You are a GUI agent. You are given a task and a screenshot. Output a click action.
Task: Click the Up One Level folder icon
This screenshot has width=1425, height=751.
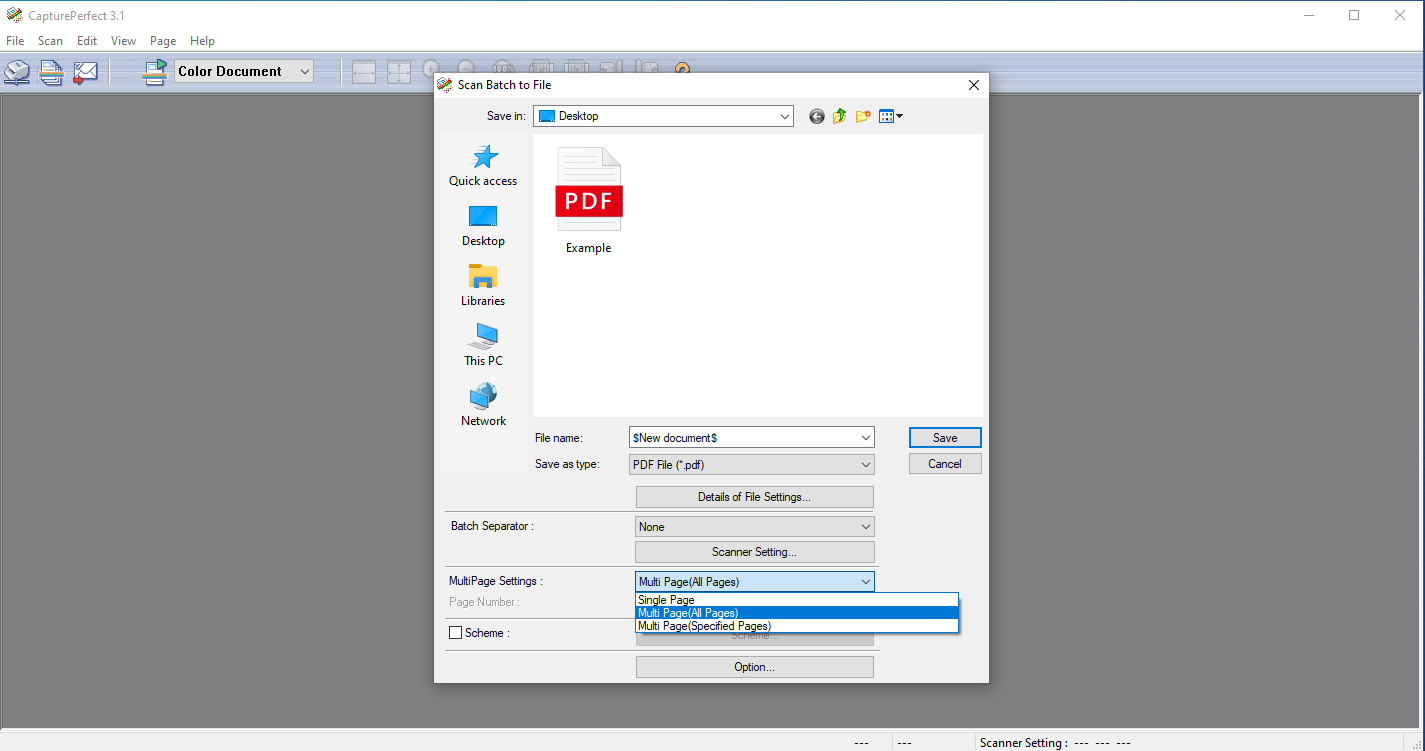point(840,117)
